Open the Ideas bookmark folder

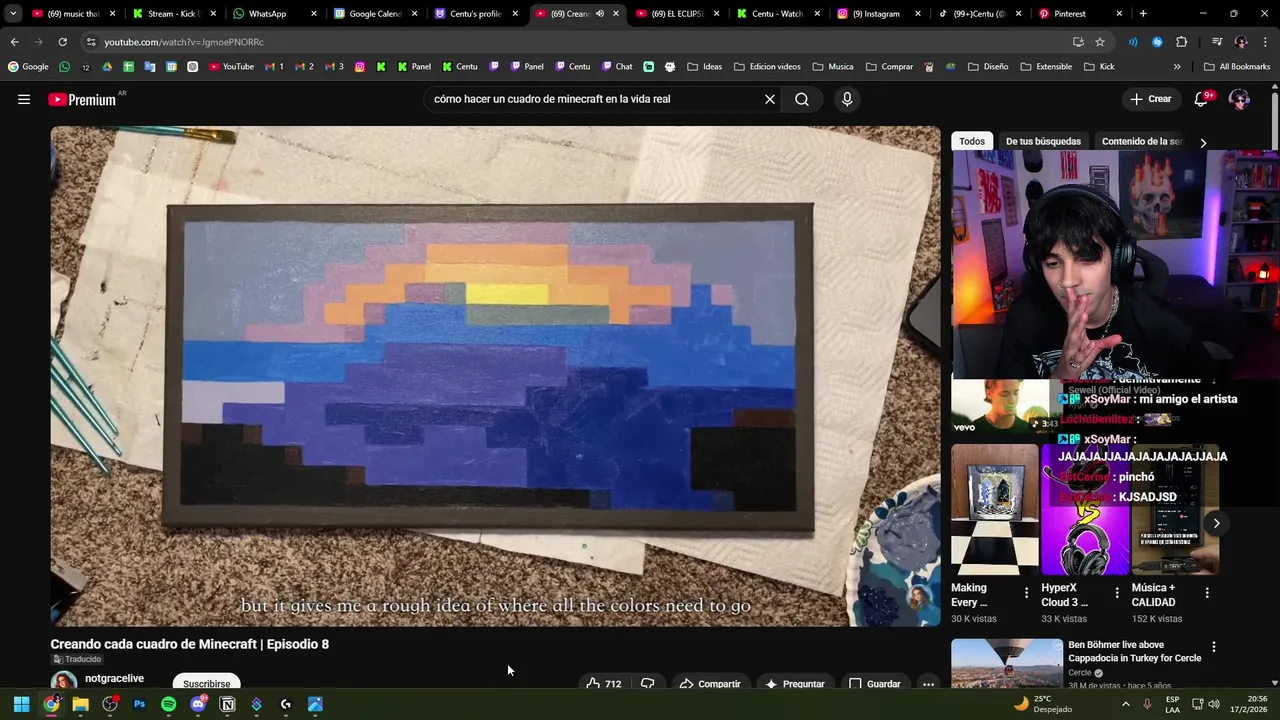coord(704,67)
